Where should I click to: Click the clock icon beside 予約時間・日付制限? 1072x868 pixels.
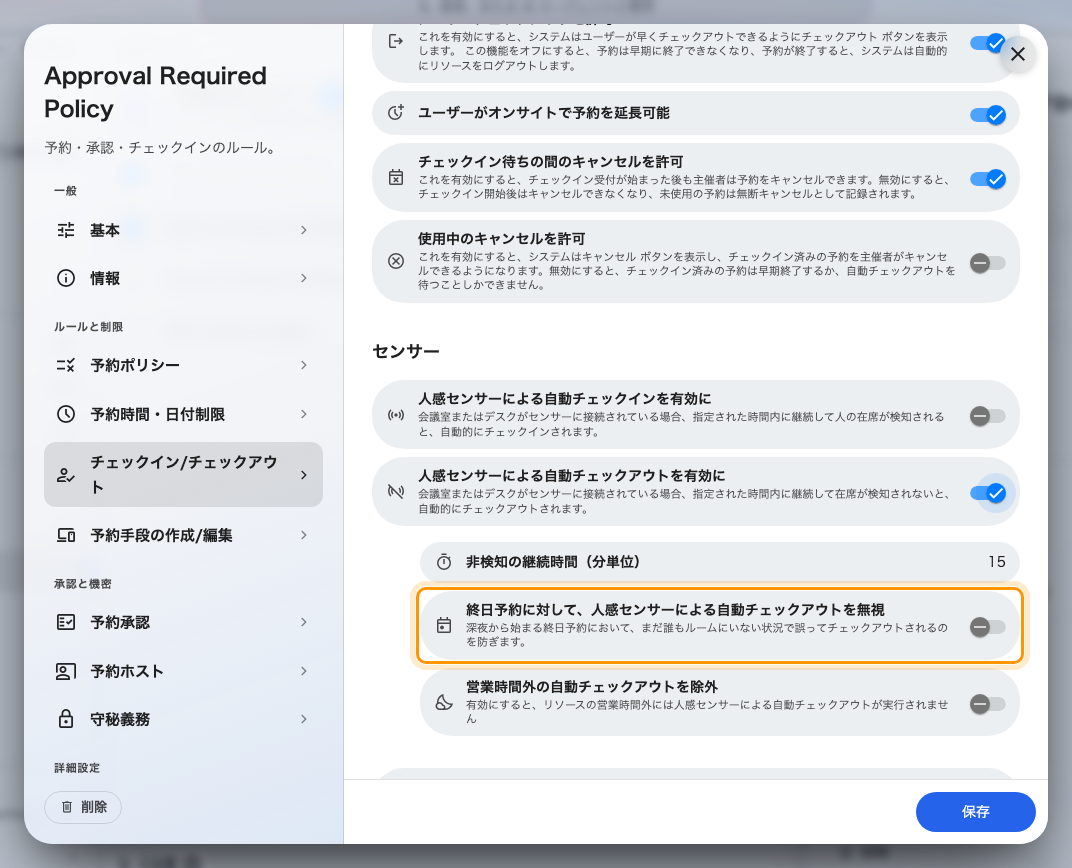point(66,413)
